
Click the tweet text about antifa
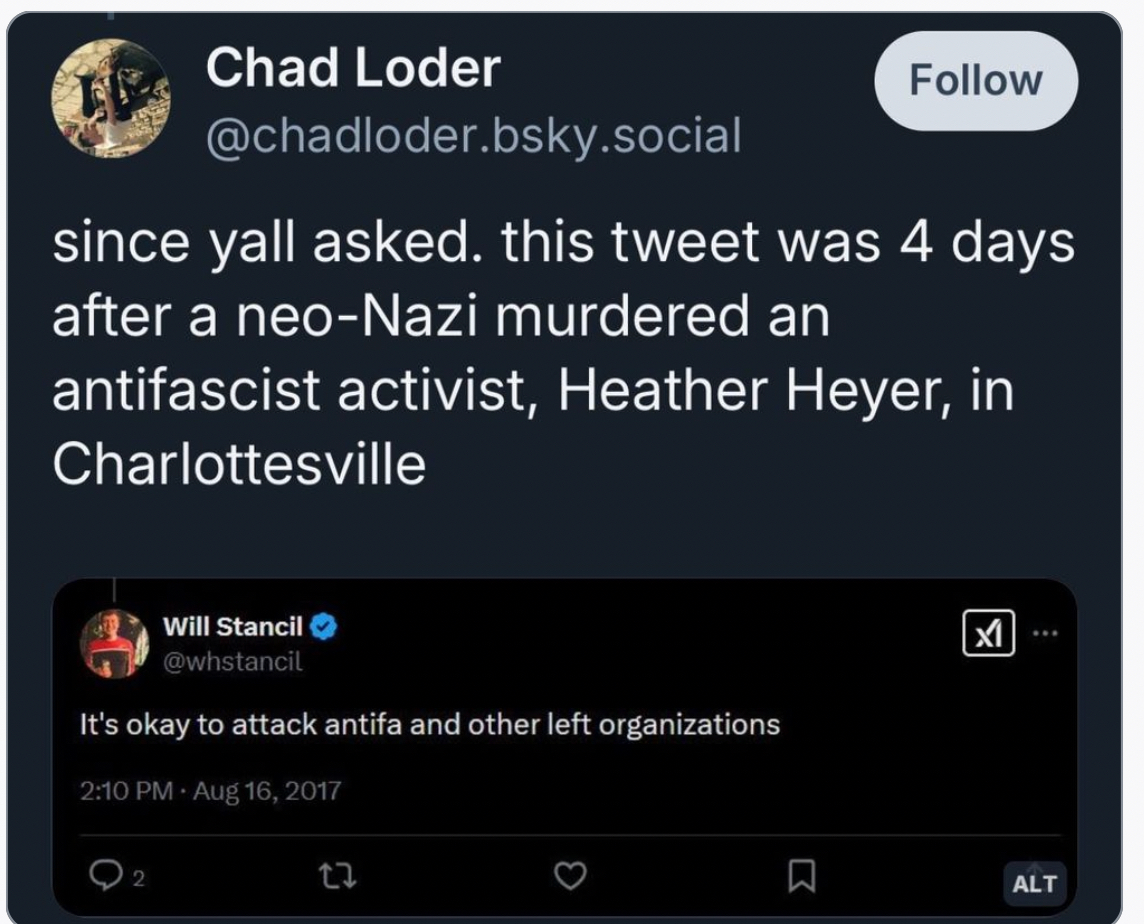point(429,724)
